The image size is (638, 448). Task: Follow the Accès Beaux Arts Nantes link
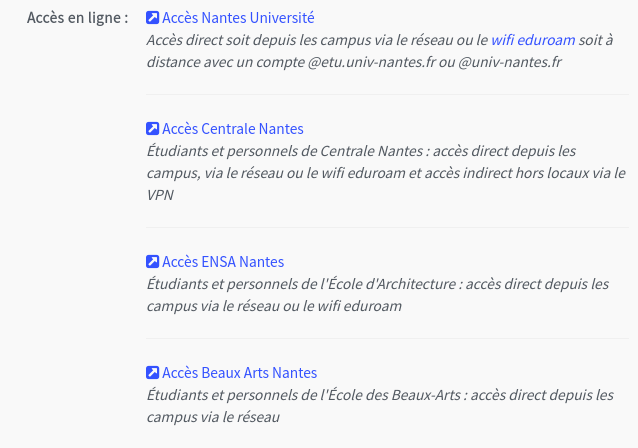(x=239, y=373)
